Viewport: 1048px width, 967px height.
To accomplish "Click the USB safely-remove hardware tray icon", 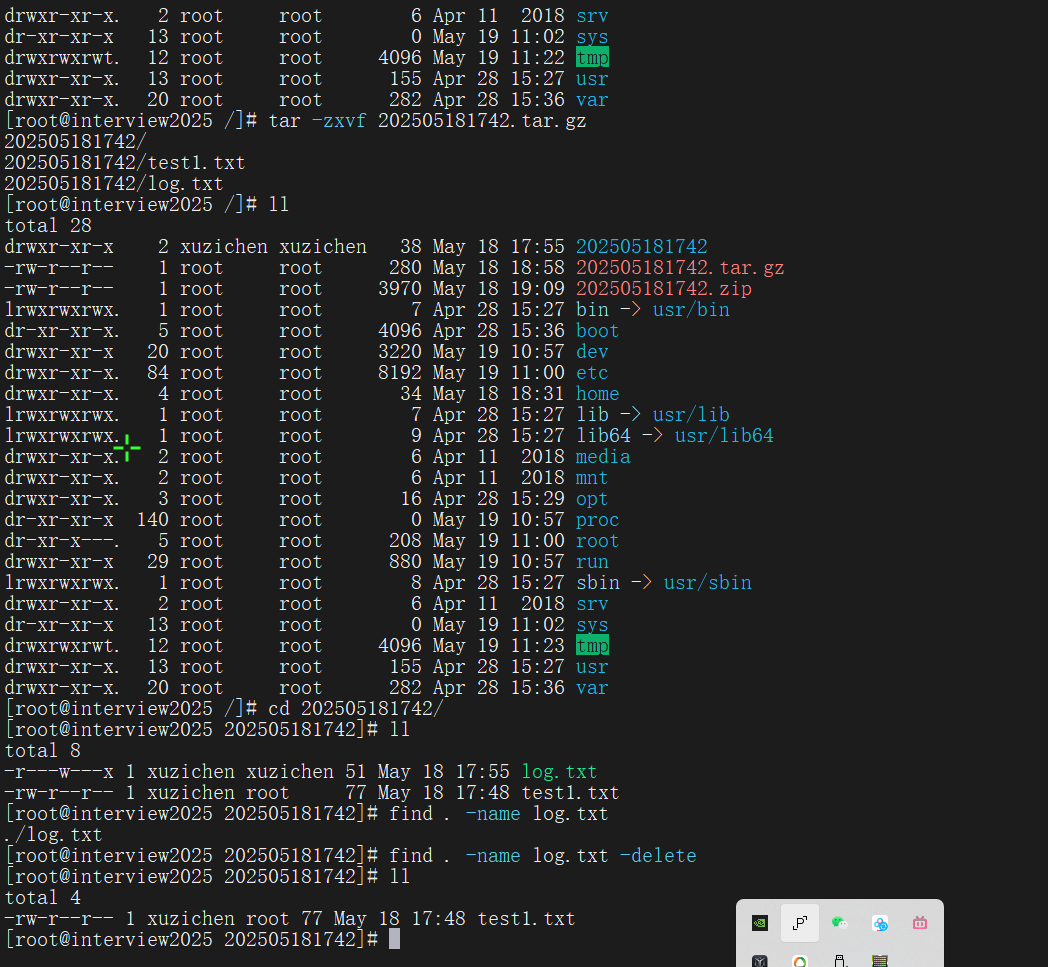I will click(x=839, y=961).
